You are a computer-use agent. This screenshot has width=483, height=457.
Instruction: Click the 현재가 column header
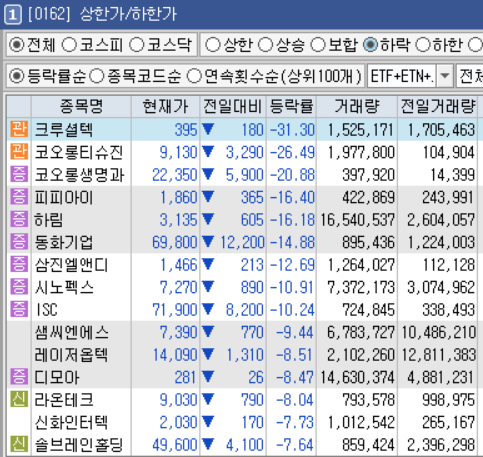point(165,107)
